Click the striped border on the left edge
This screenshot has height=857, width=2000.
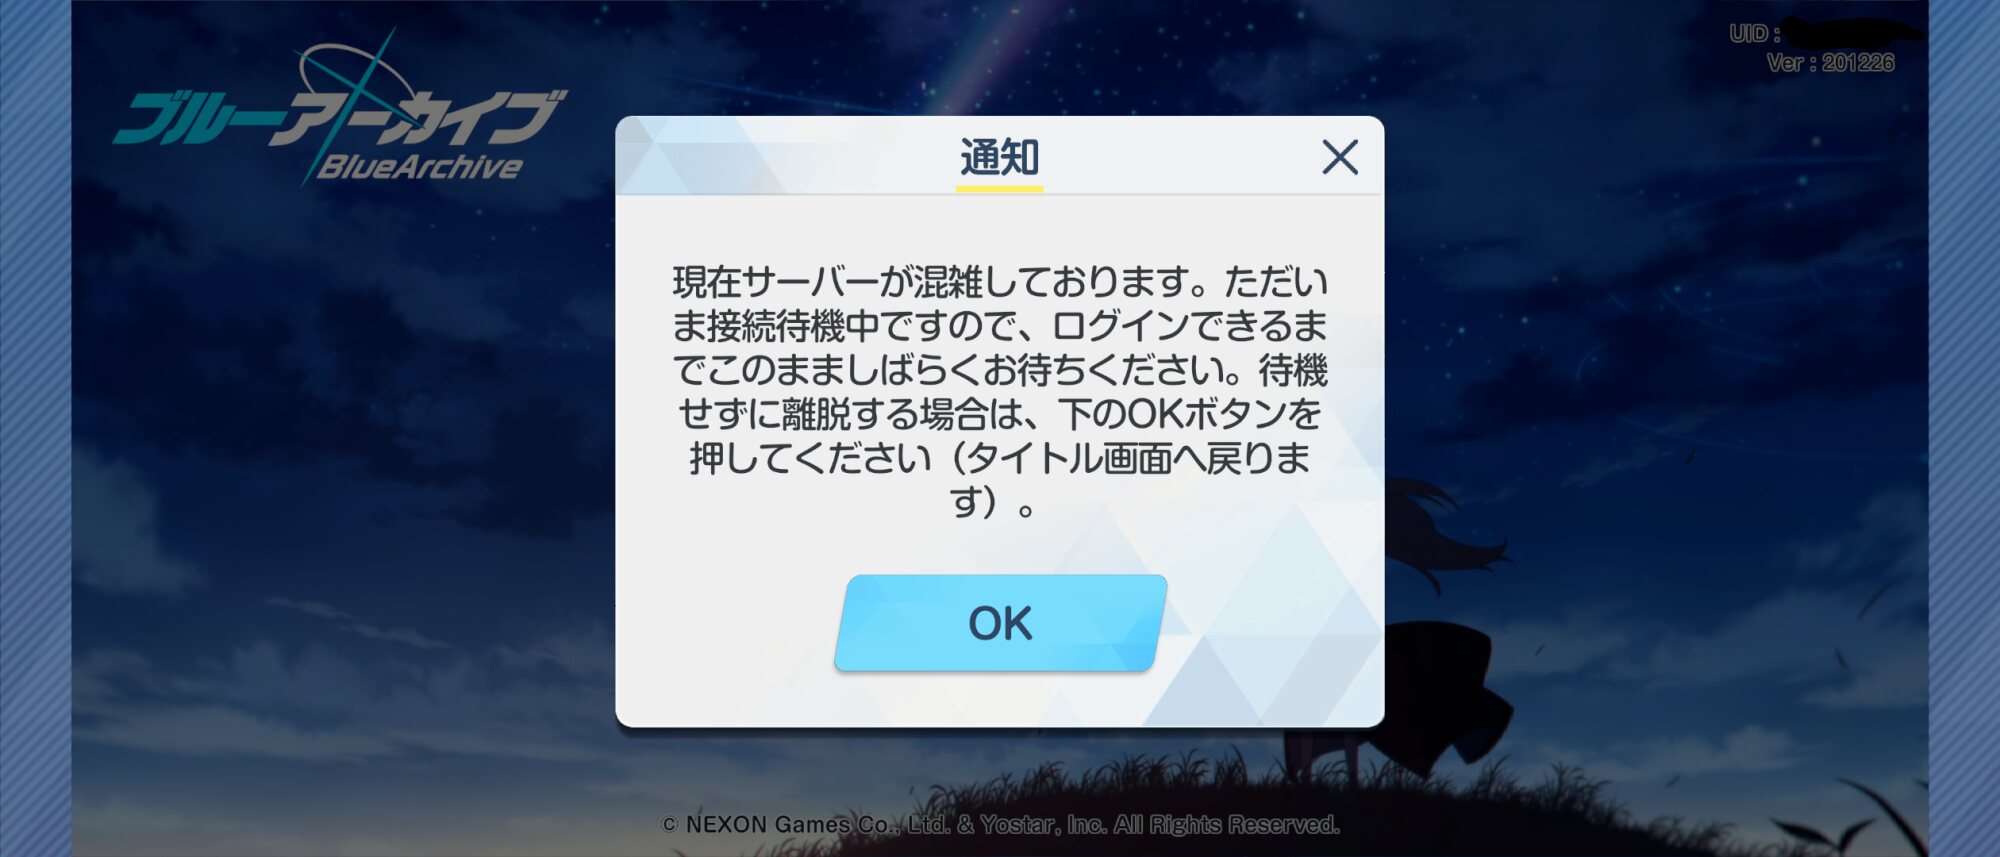(35, 428)
